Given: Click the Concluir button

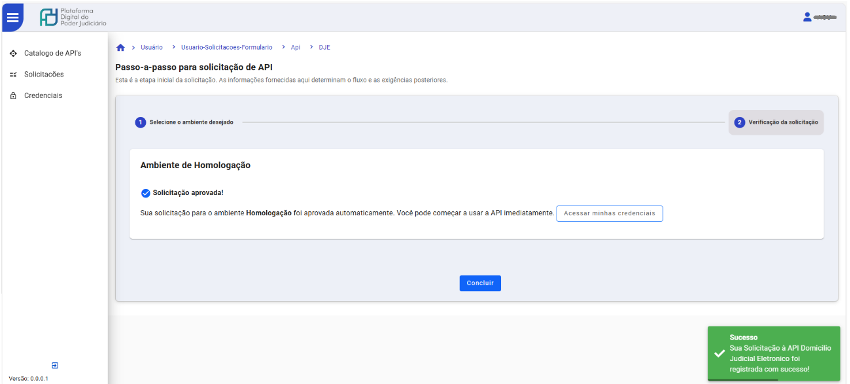Looking at the screenshot, I should (480, 283).
